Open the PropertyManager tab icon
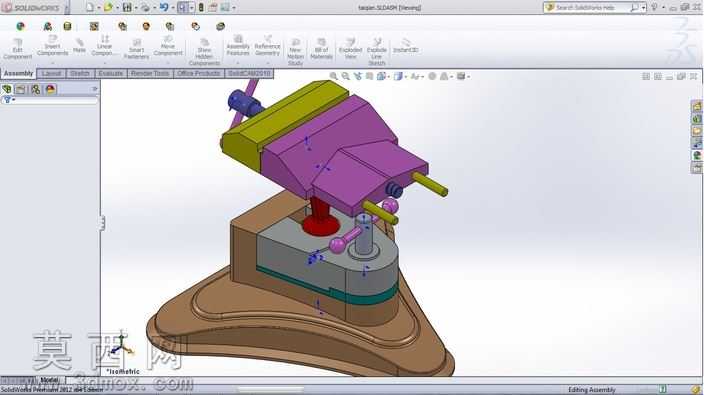Image resolution: width=704 pixels, height=395 pixels. pos(21,89)
